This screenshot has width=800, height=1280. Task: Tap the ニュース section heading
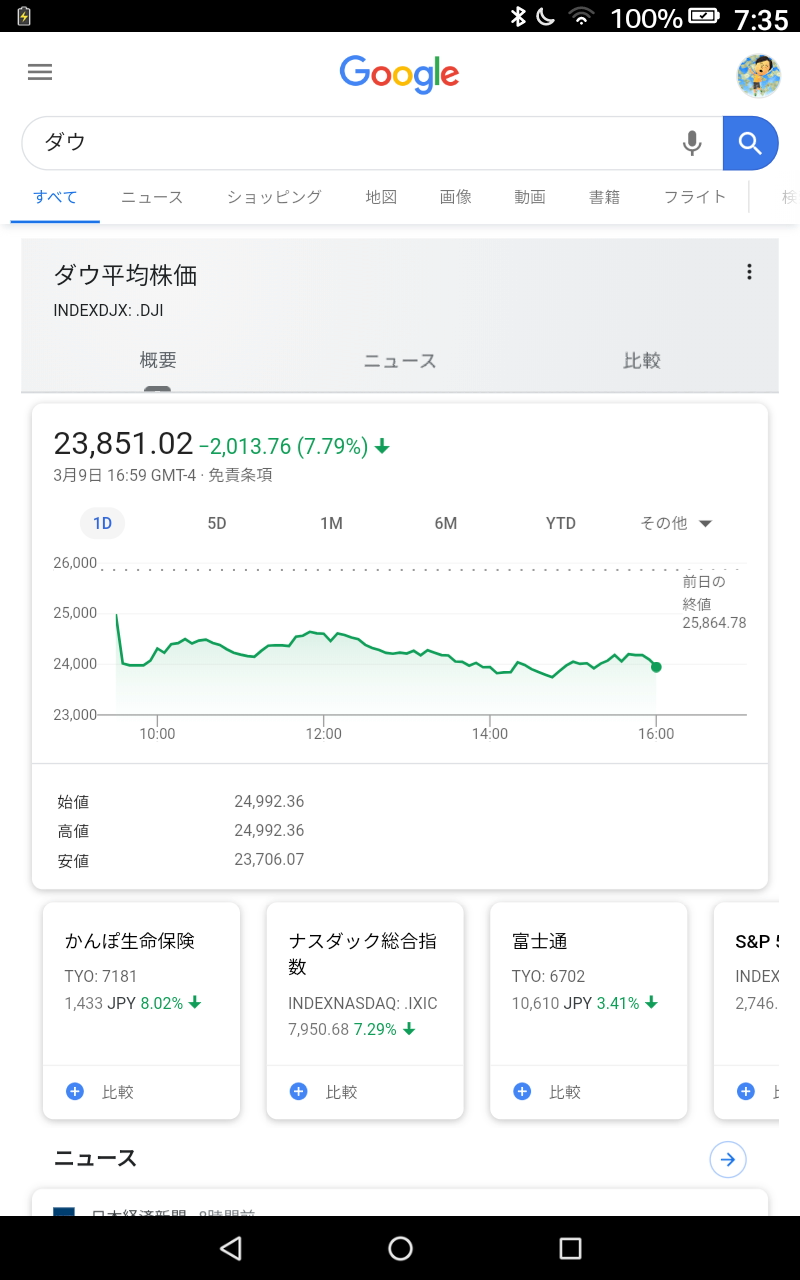[95, 1158]
